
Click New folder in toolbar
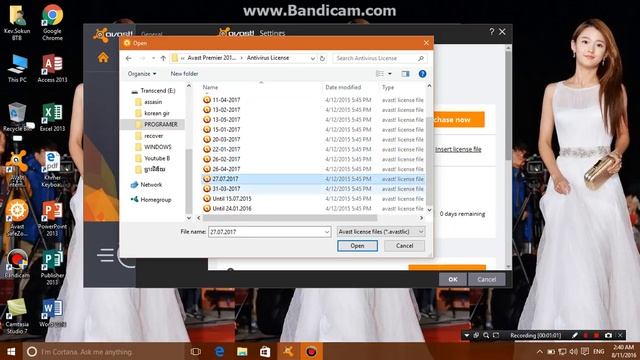pyautogui.click(x=184, y=74)
